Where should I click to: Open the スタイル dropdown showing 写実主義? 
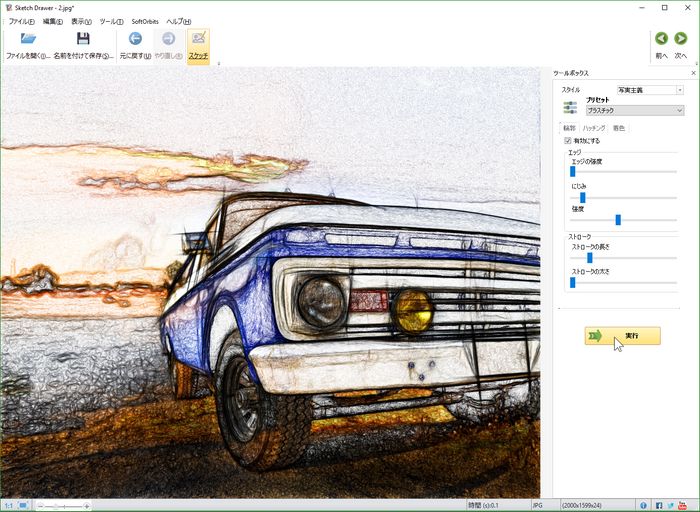pyautogui.click(x=650, y=90)
